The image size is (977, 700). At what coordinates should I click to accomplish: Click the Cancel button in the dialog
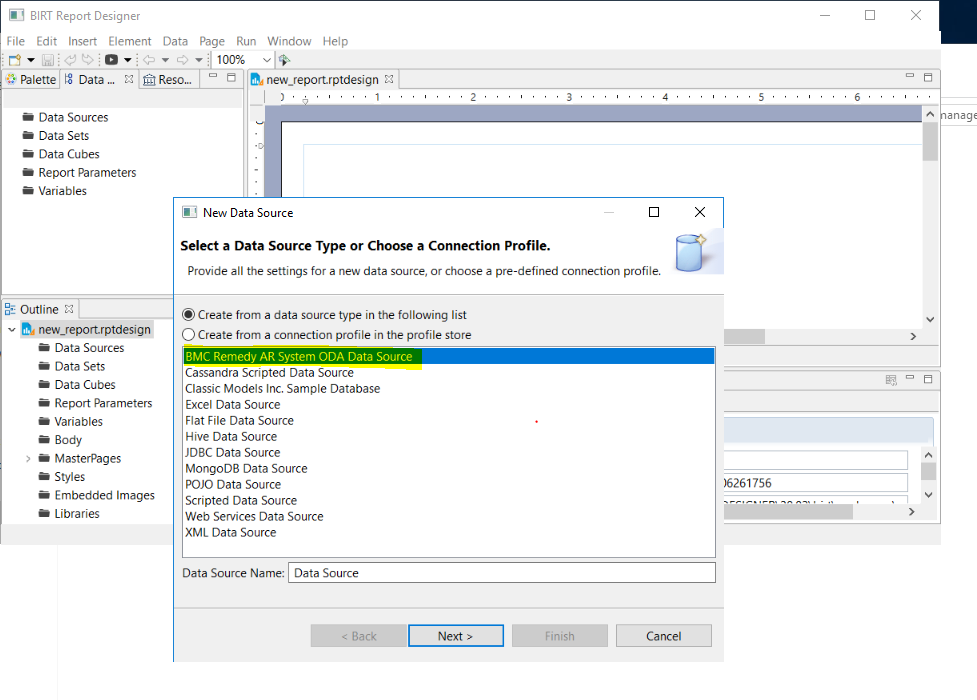pos(664,636)
